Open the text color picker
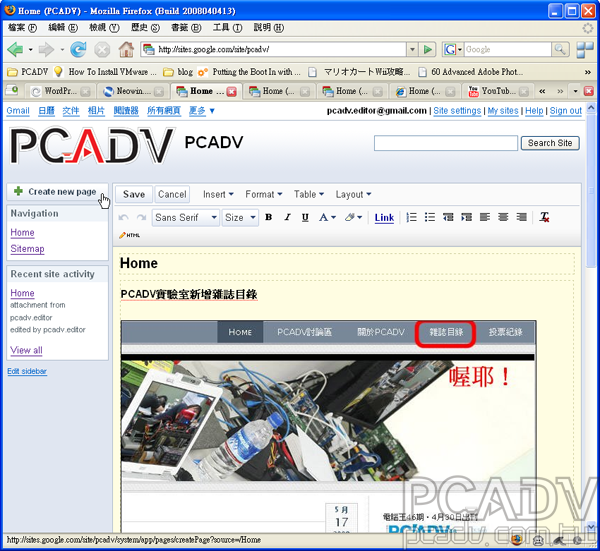Screen dimensions: 600x551 327,217
